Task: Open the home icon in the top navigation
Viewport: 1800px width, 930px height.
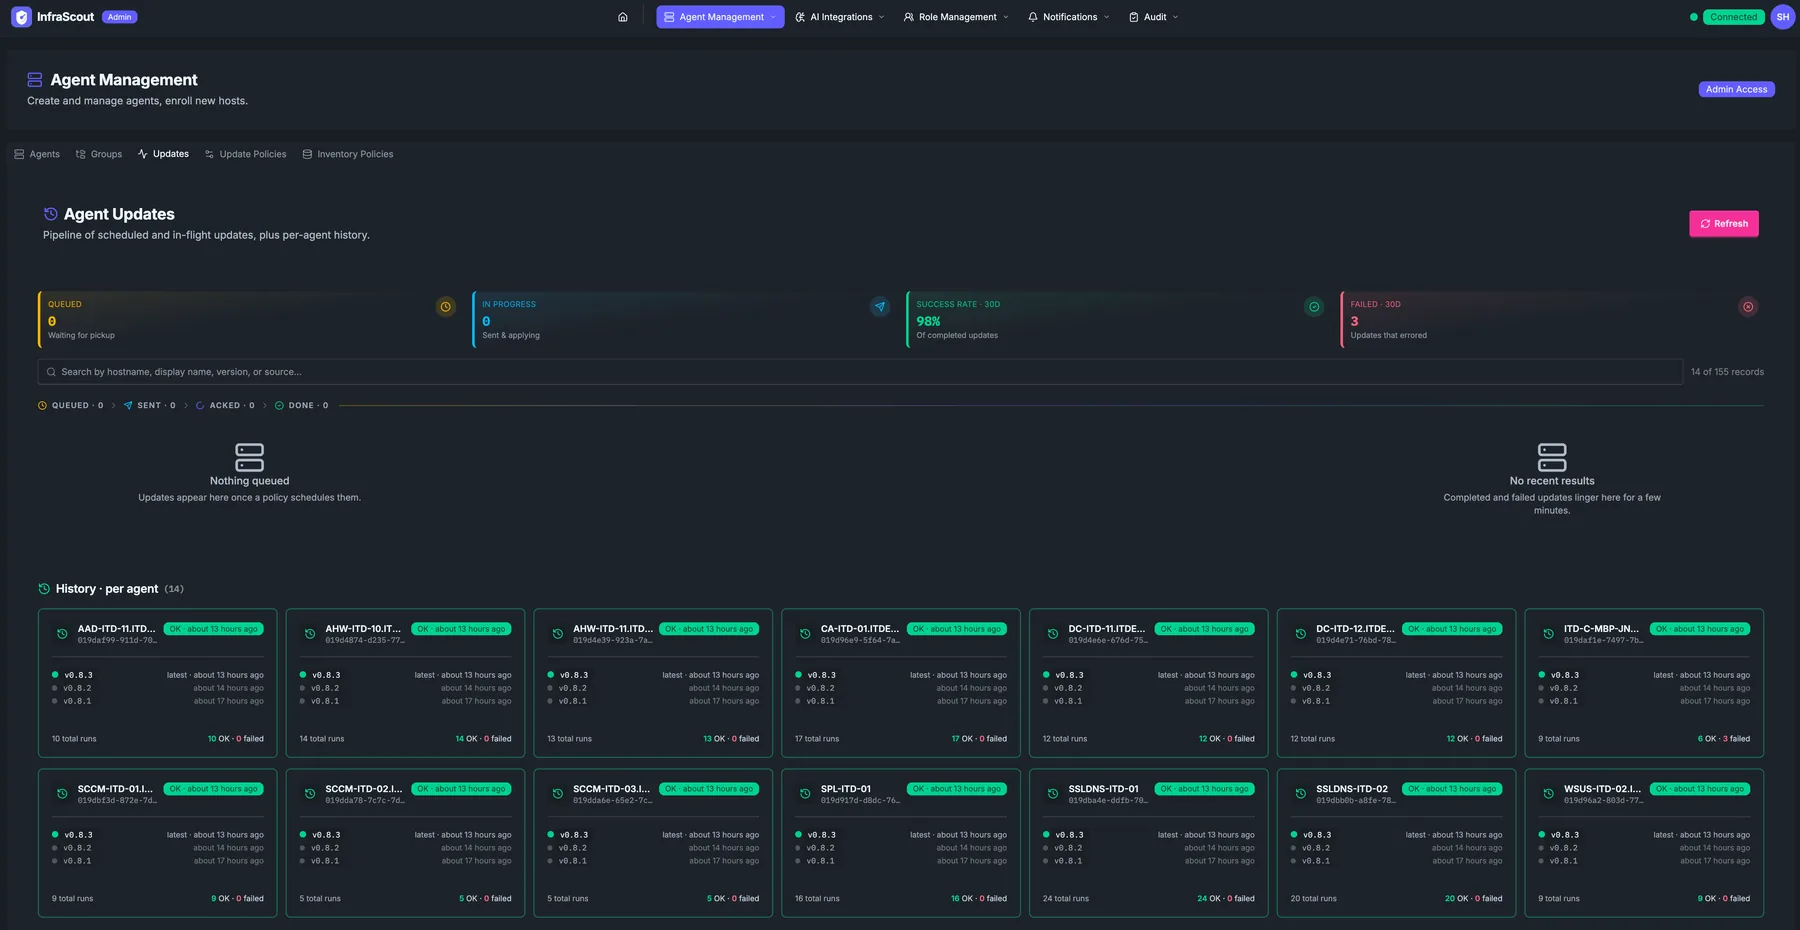Action: pyautogui.click(x=623, y=17)
